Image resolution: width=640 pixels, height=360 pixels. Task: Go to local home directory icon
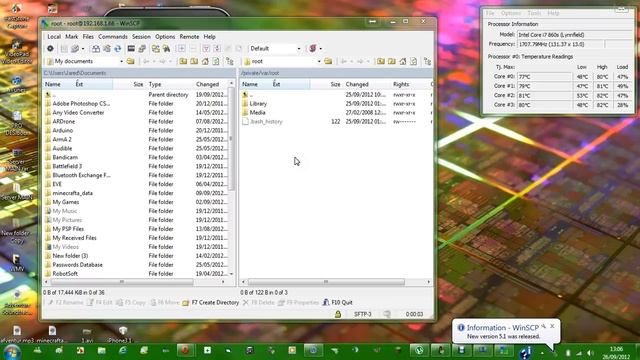point(205,61)
